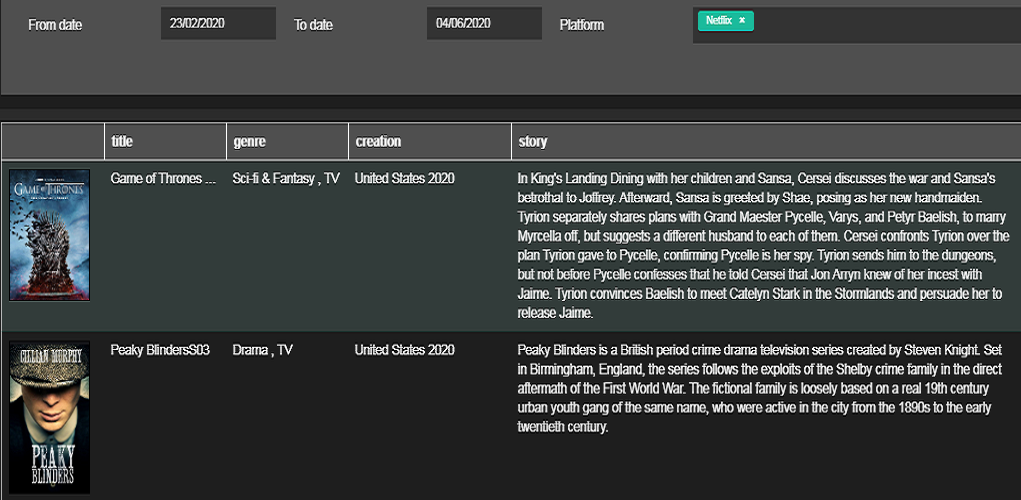Open the Platform multi-select box
This screenshot has height=500, width=1021.
click(x=880, y=25)
